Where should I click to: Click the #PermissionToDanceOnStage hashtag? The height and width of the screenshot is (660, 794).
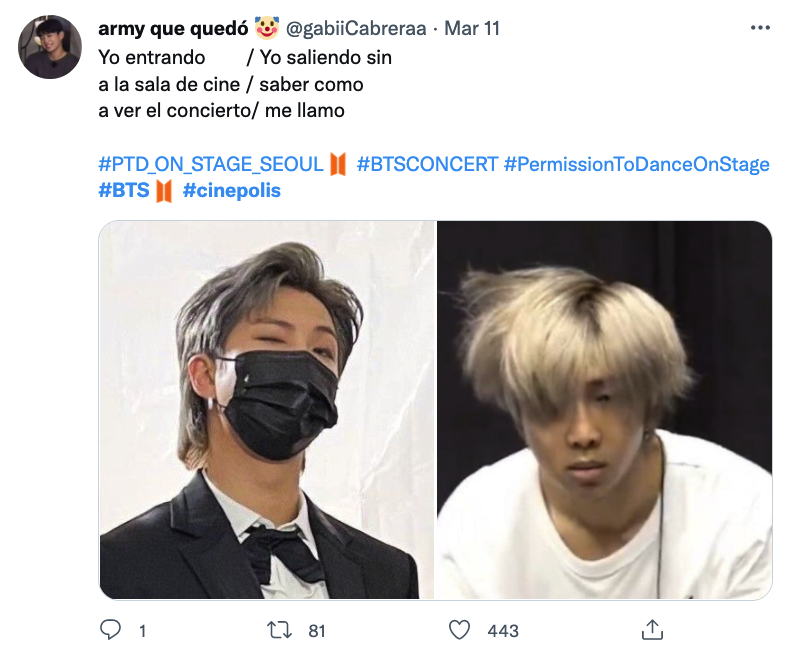(637, 164)
